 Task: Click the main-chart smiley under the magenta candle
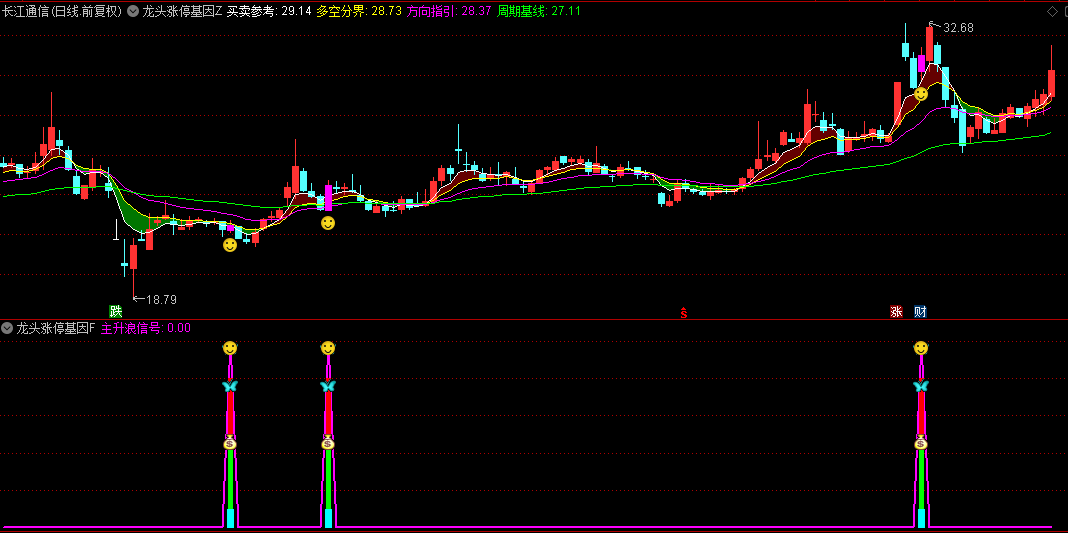click(328, 223)
